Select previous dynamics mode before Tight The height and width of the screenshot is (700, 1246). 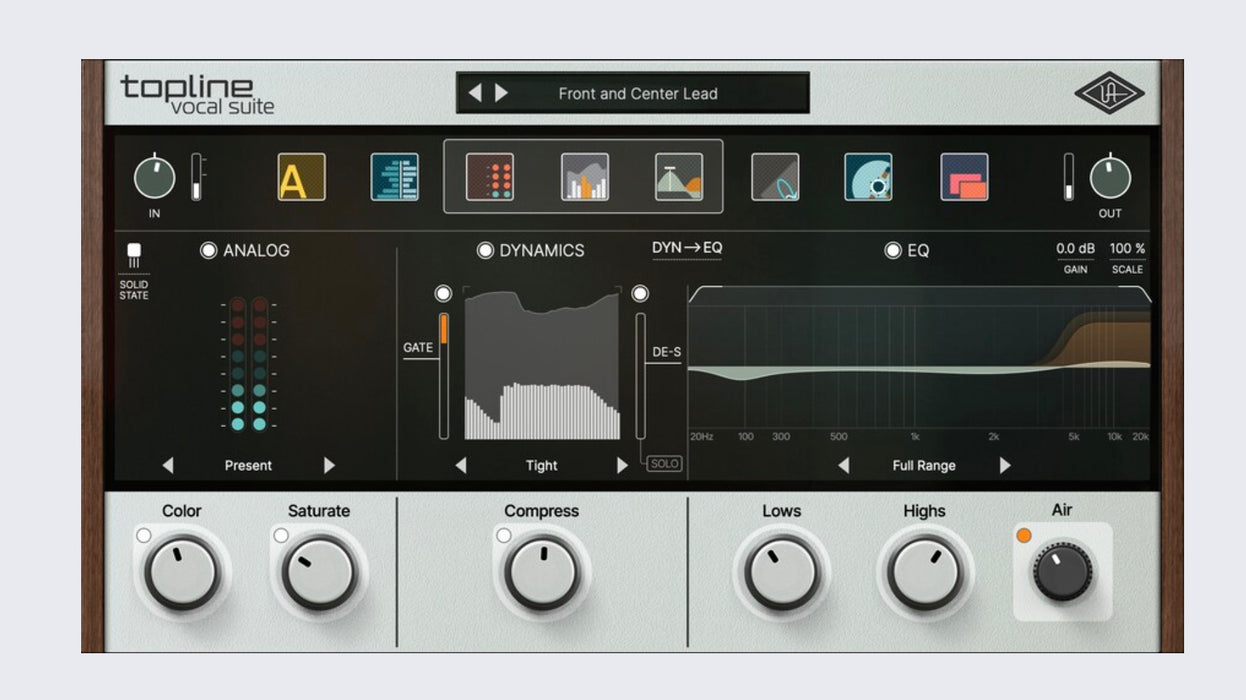[460, 465]
